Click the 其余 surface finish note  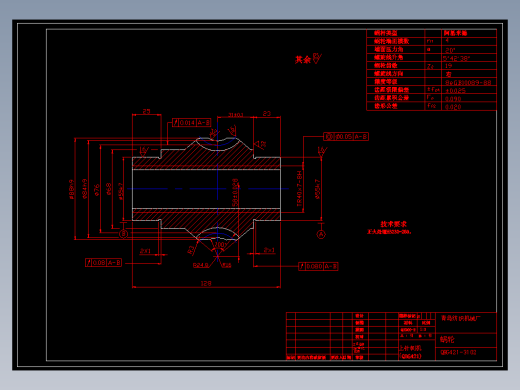(x=303, y=60)
